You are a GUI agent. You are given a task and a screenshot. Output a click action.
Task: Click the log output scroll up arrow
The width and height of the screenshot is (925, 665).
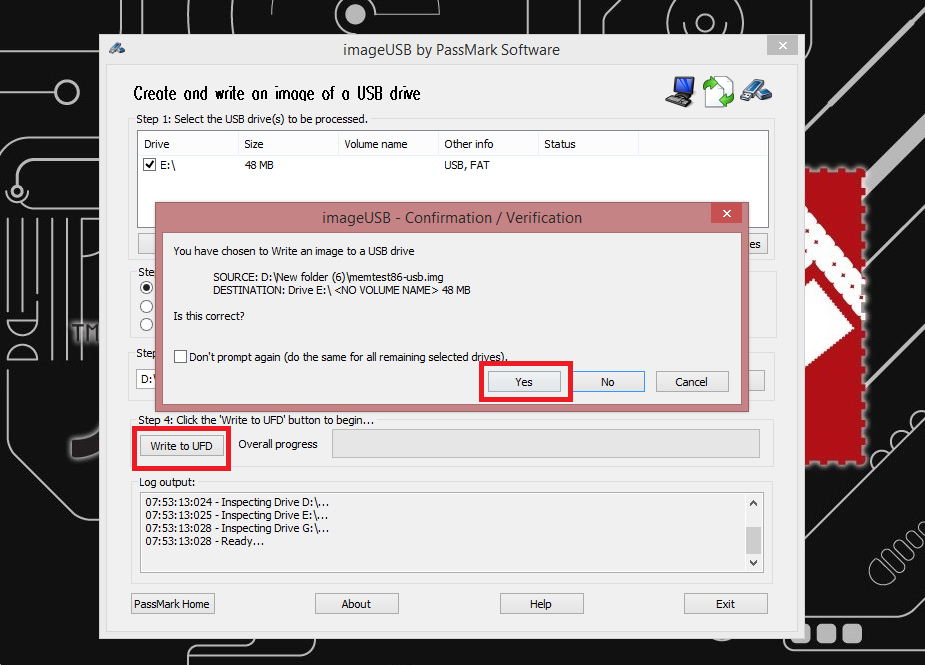tap(753, 503)
